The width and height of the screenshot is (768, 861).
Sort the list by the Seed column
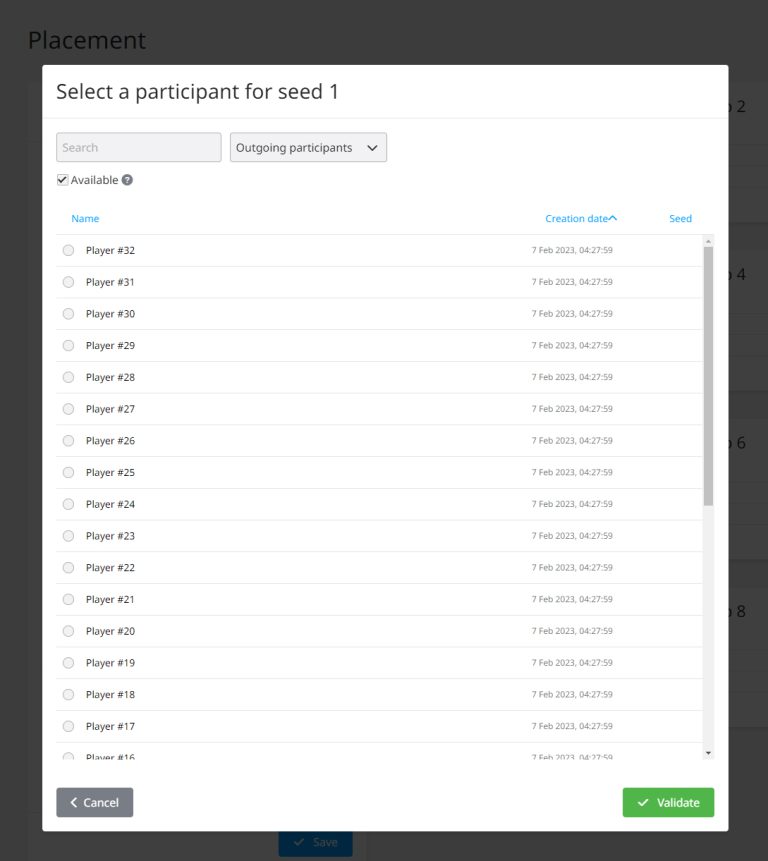[680, 218]
